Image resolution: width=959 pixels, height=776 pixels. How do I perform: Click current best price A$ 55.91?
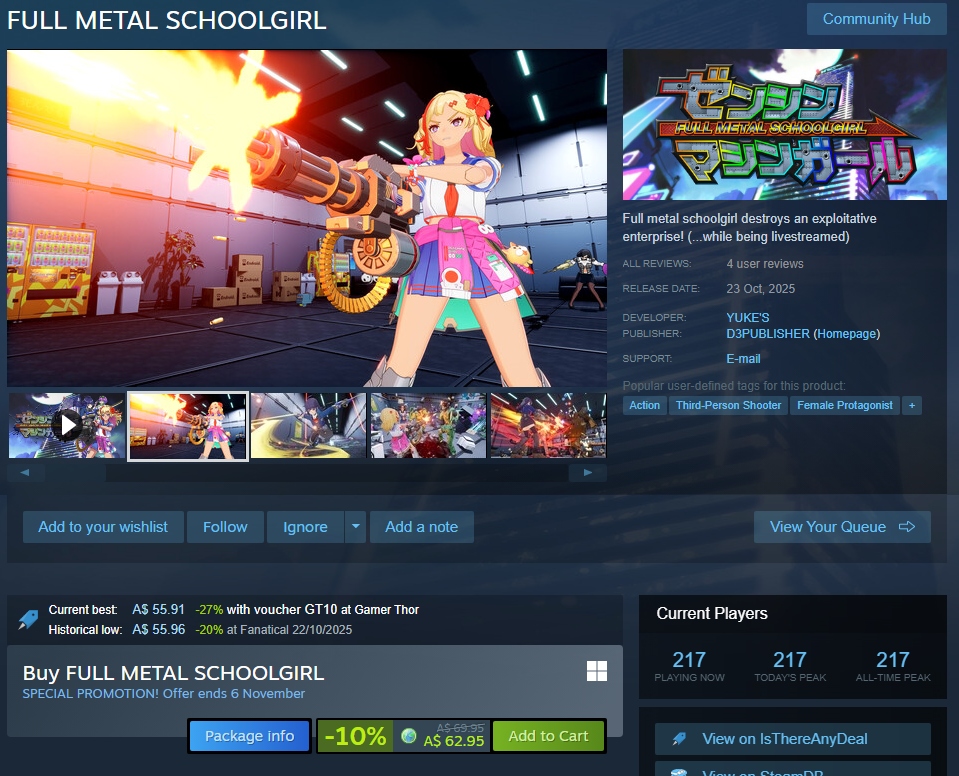tap(158, 610)
